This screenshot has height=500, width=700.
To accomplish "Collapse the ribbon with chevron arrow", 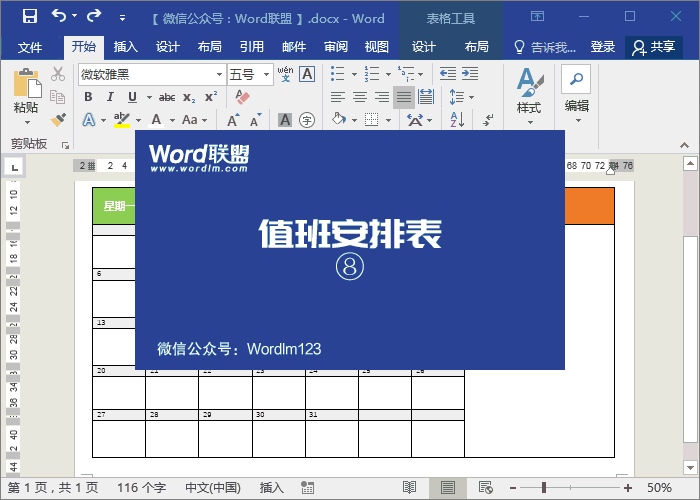I will tap(684, 145).
